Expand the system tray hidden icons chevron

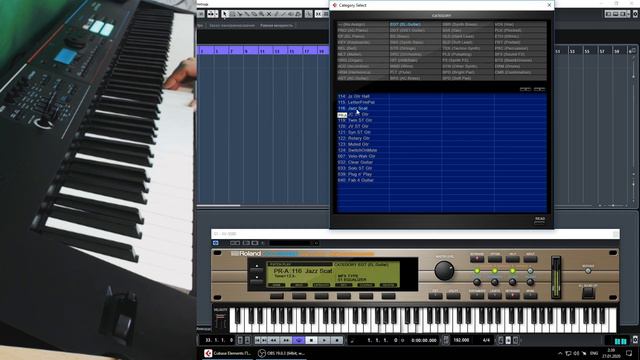(560, 353)
